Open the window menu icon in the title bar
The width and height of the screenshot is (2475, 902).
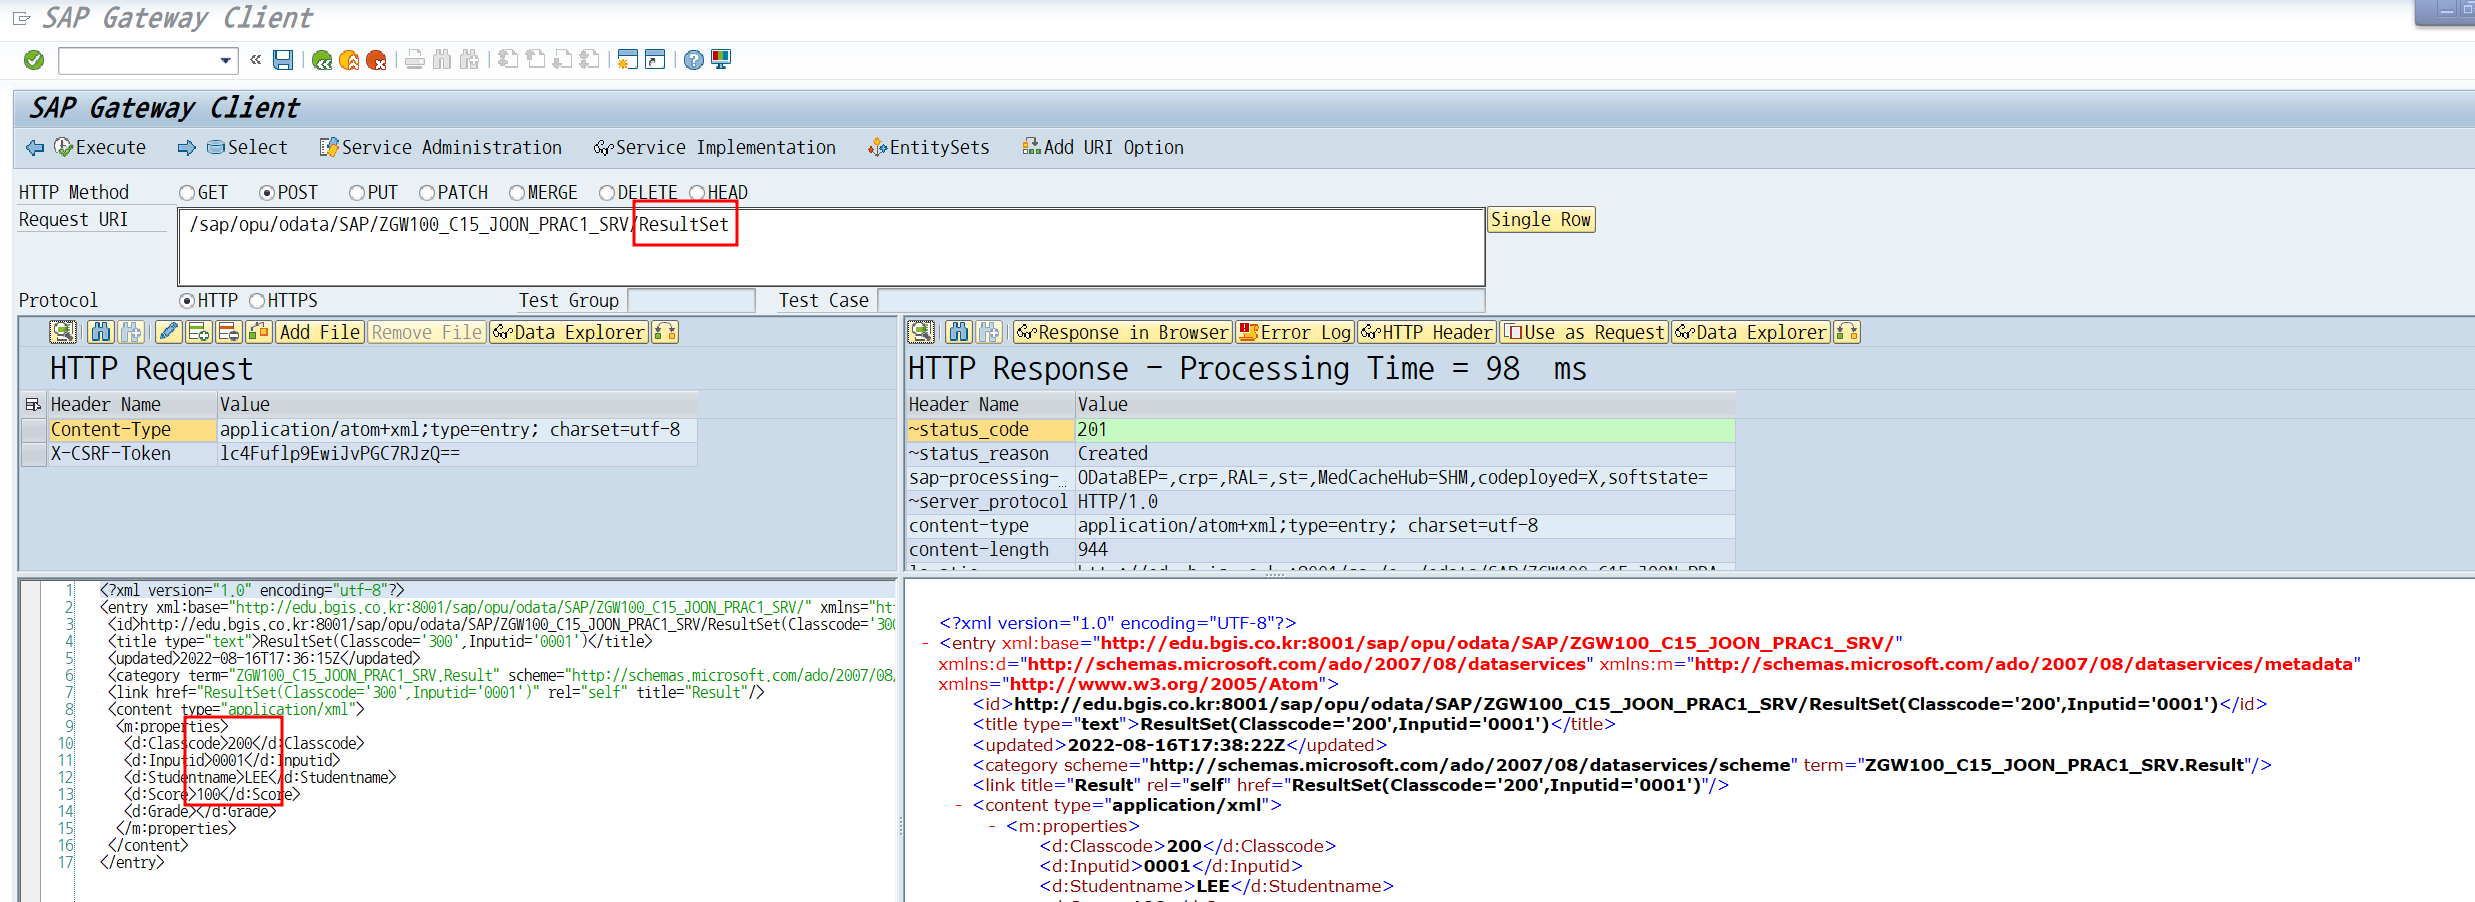coord(21,18)
